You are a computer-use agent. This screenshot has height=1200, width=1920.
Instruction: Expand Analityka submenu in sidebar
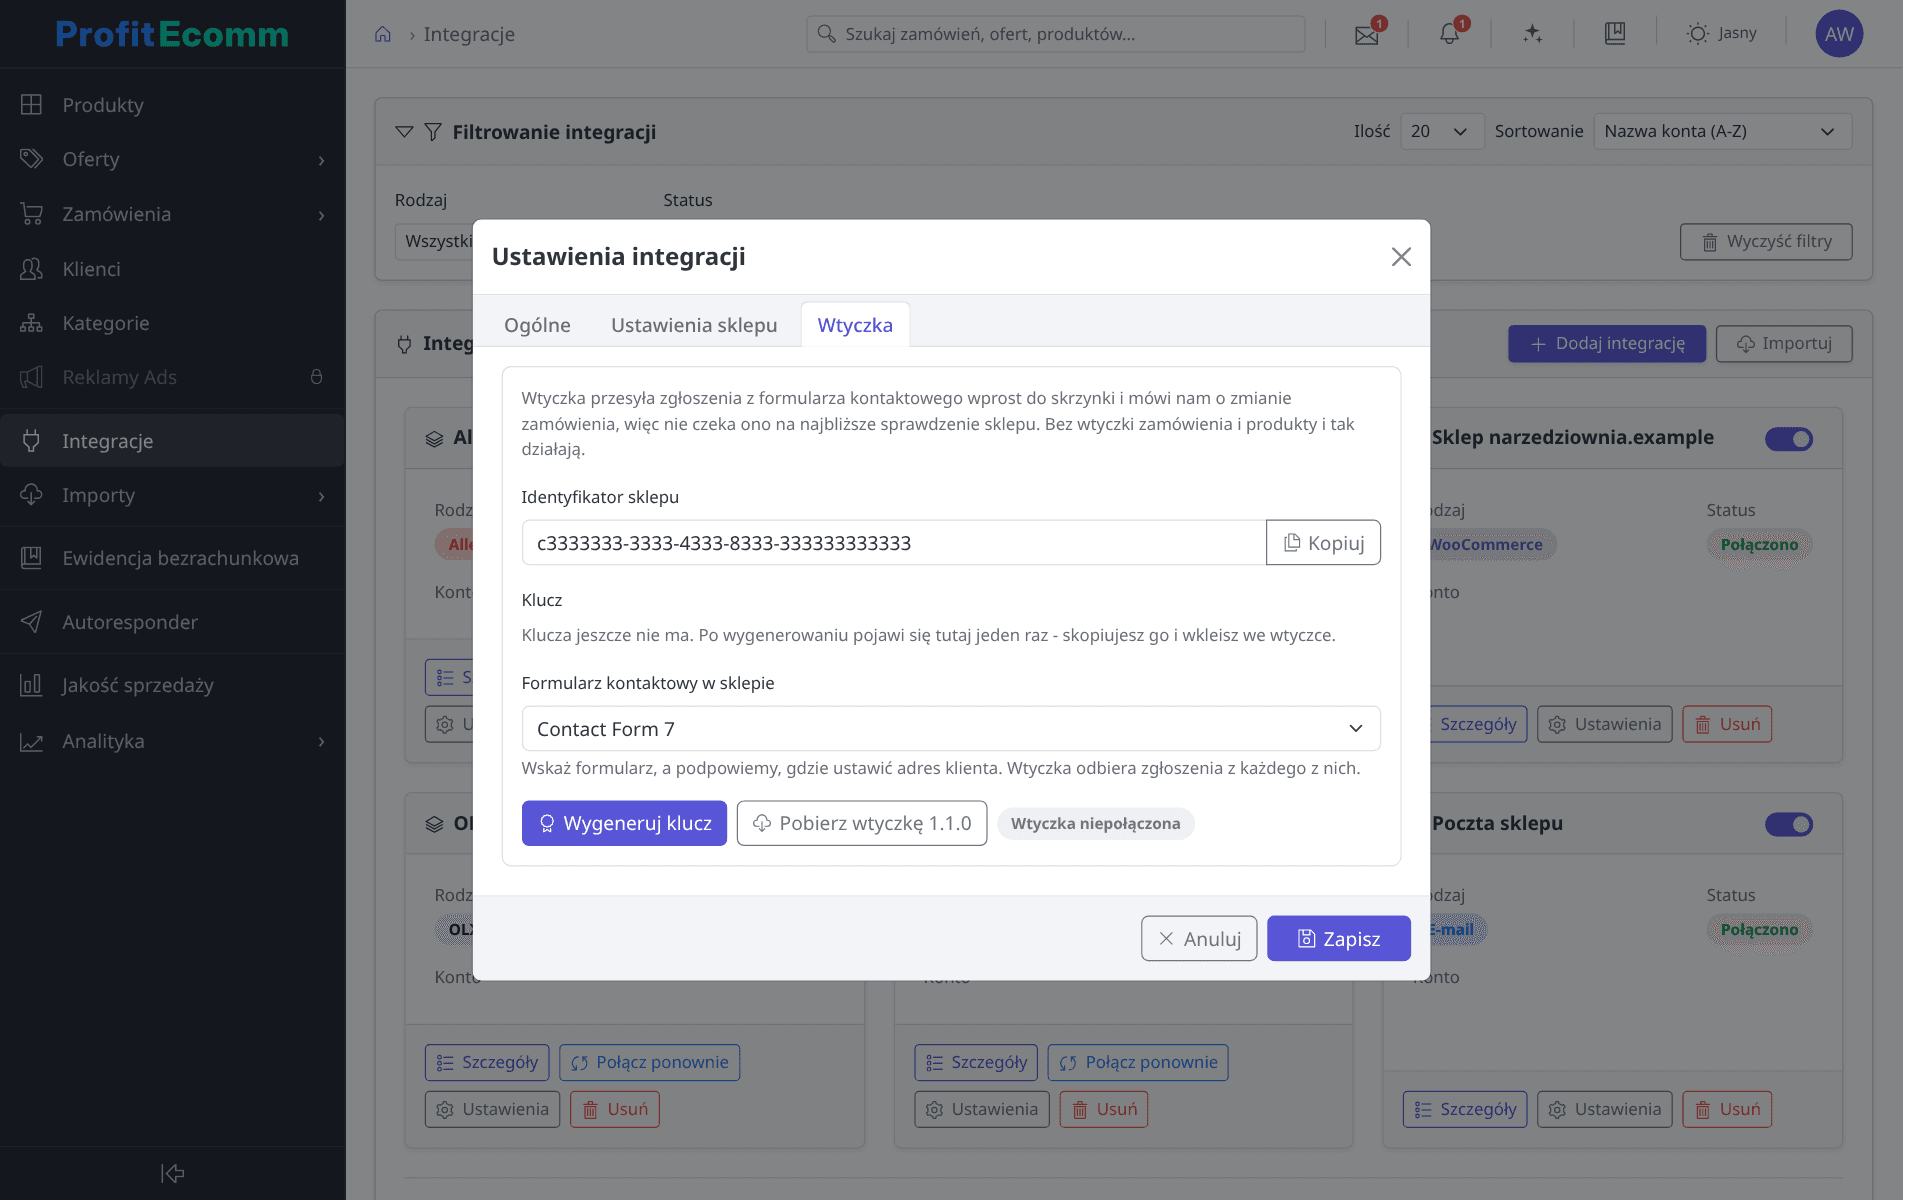tap(321, 742)
